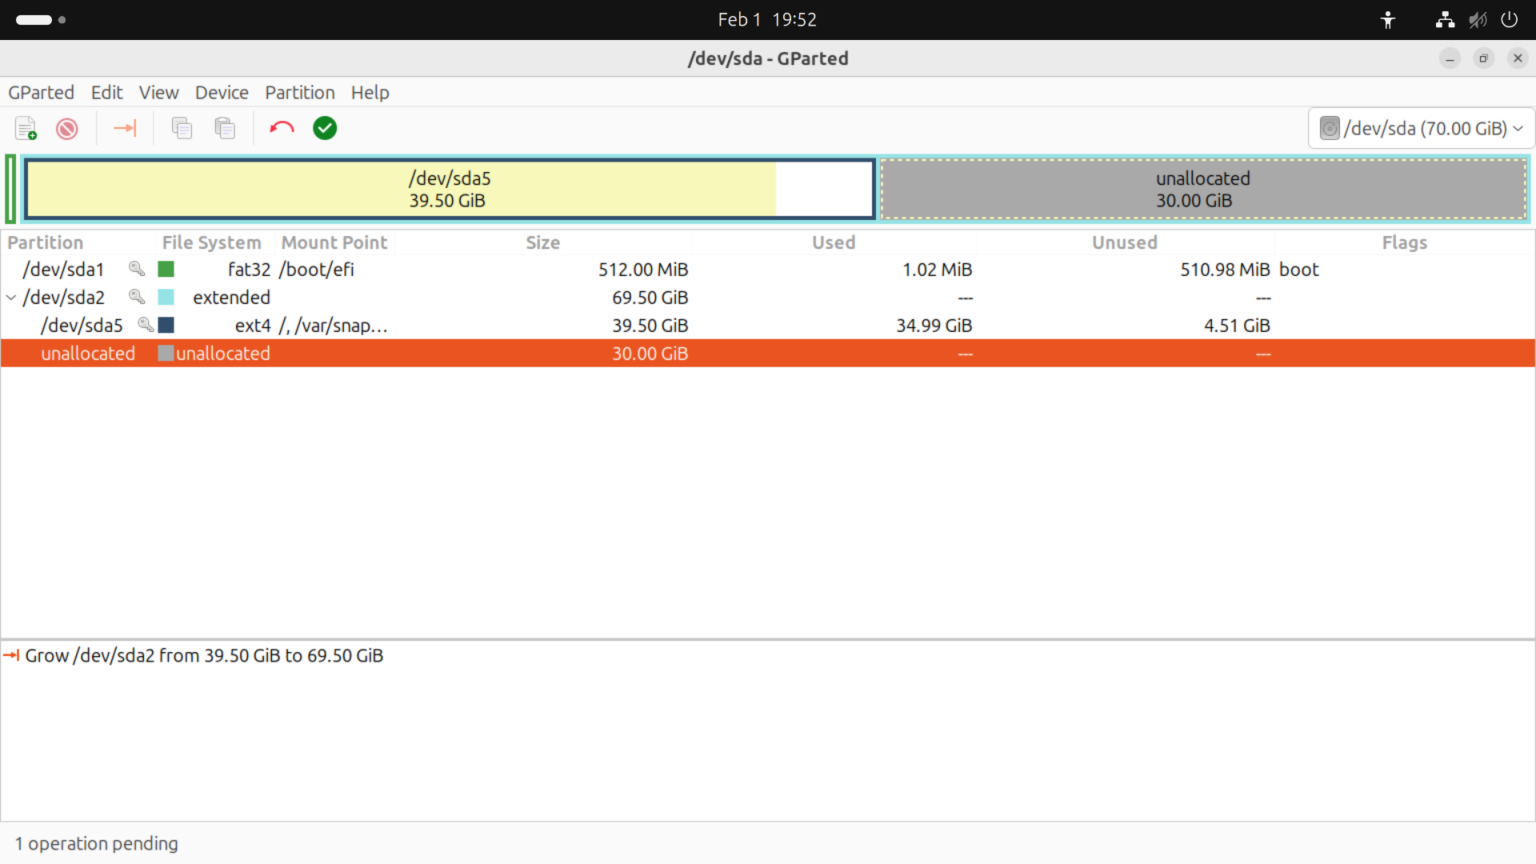Image resolution: width=1536 pixels, height=864 pixels.
Task: Collapse the /dev/sda2 extended partition tree
Action: click(x=11, y=297)
